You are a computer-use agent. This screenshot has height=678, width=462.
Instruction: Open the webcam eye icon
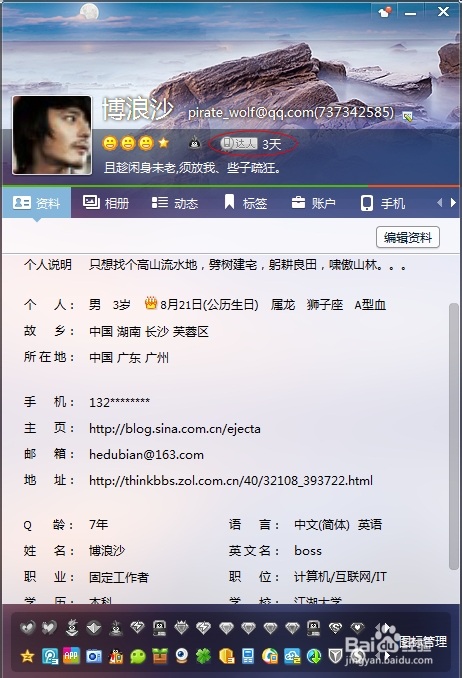pyautogui.click(x=182, y=656)
